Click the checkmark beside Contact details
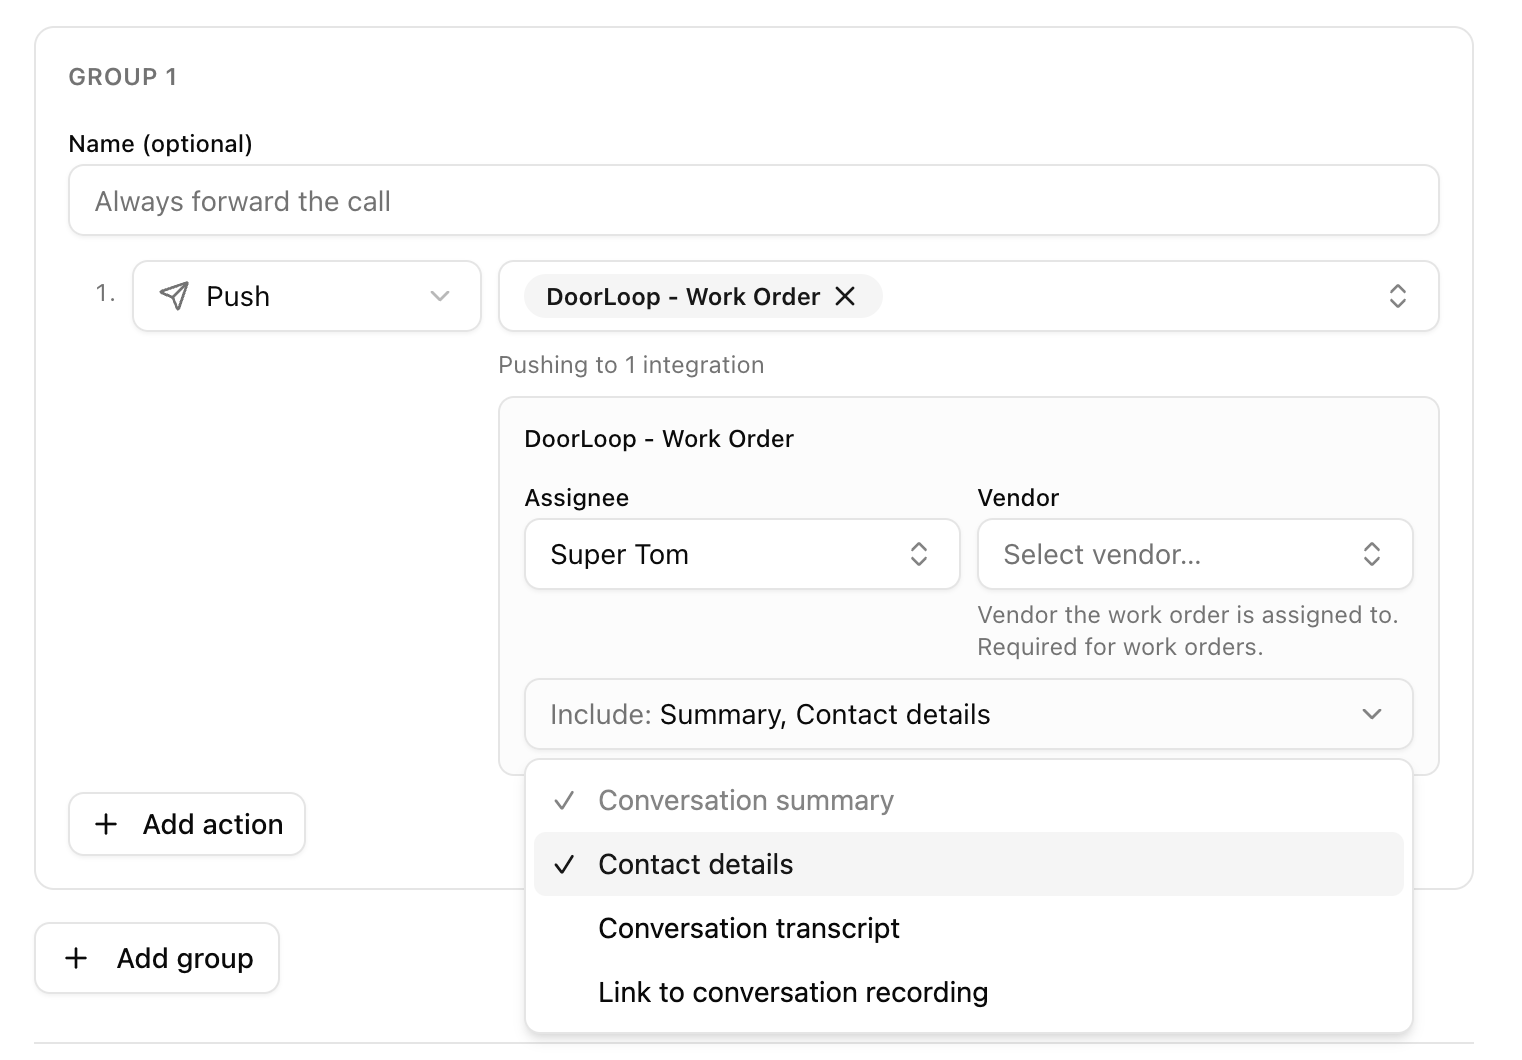The image size is (1522, 1060). [x=564, y=864]
